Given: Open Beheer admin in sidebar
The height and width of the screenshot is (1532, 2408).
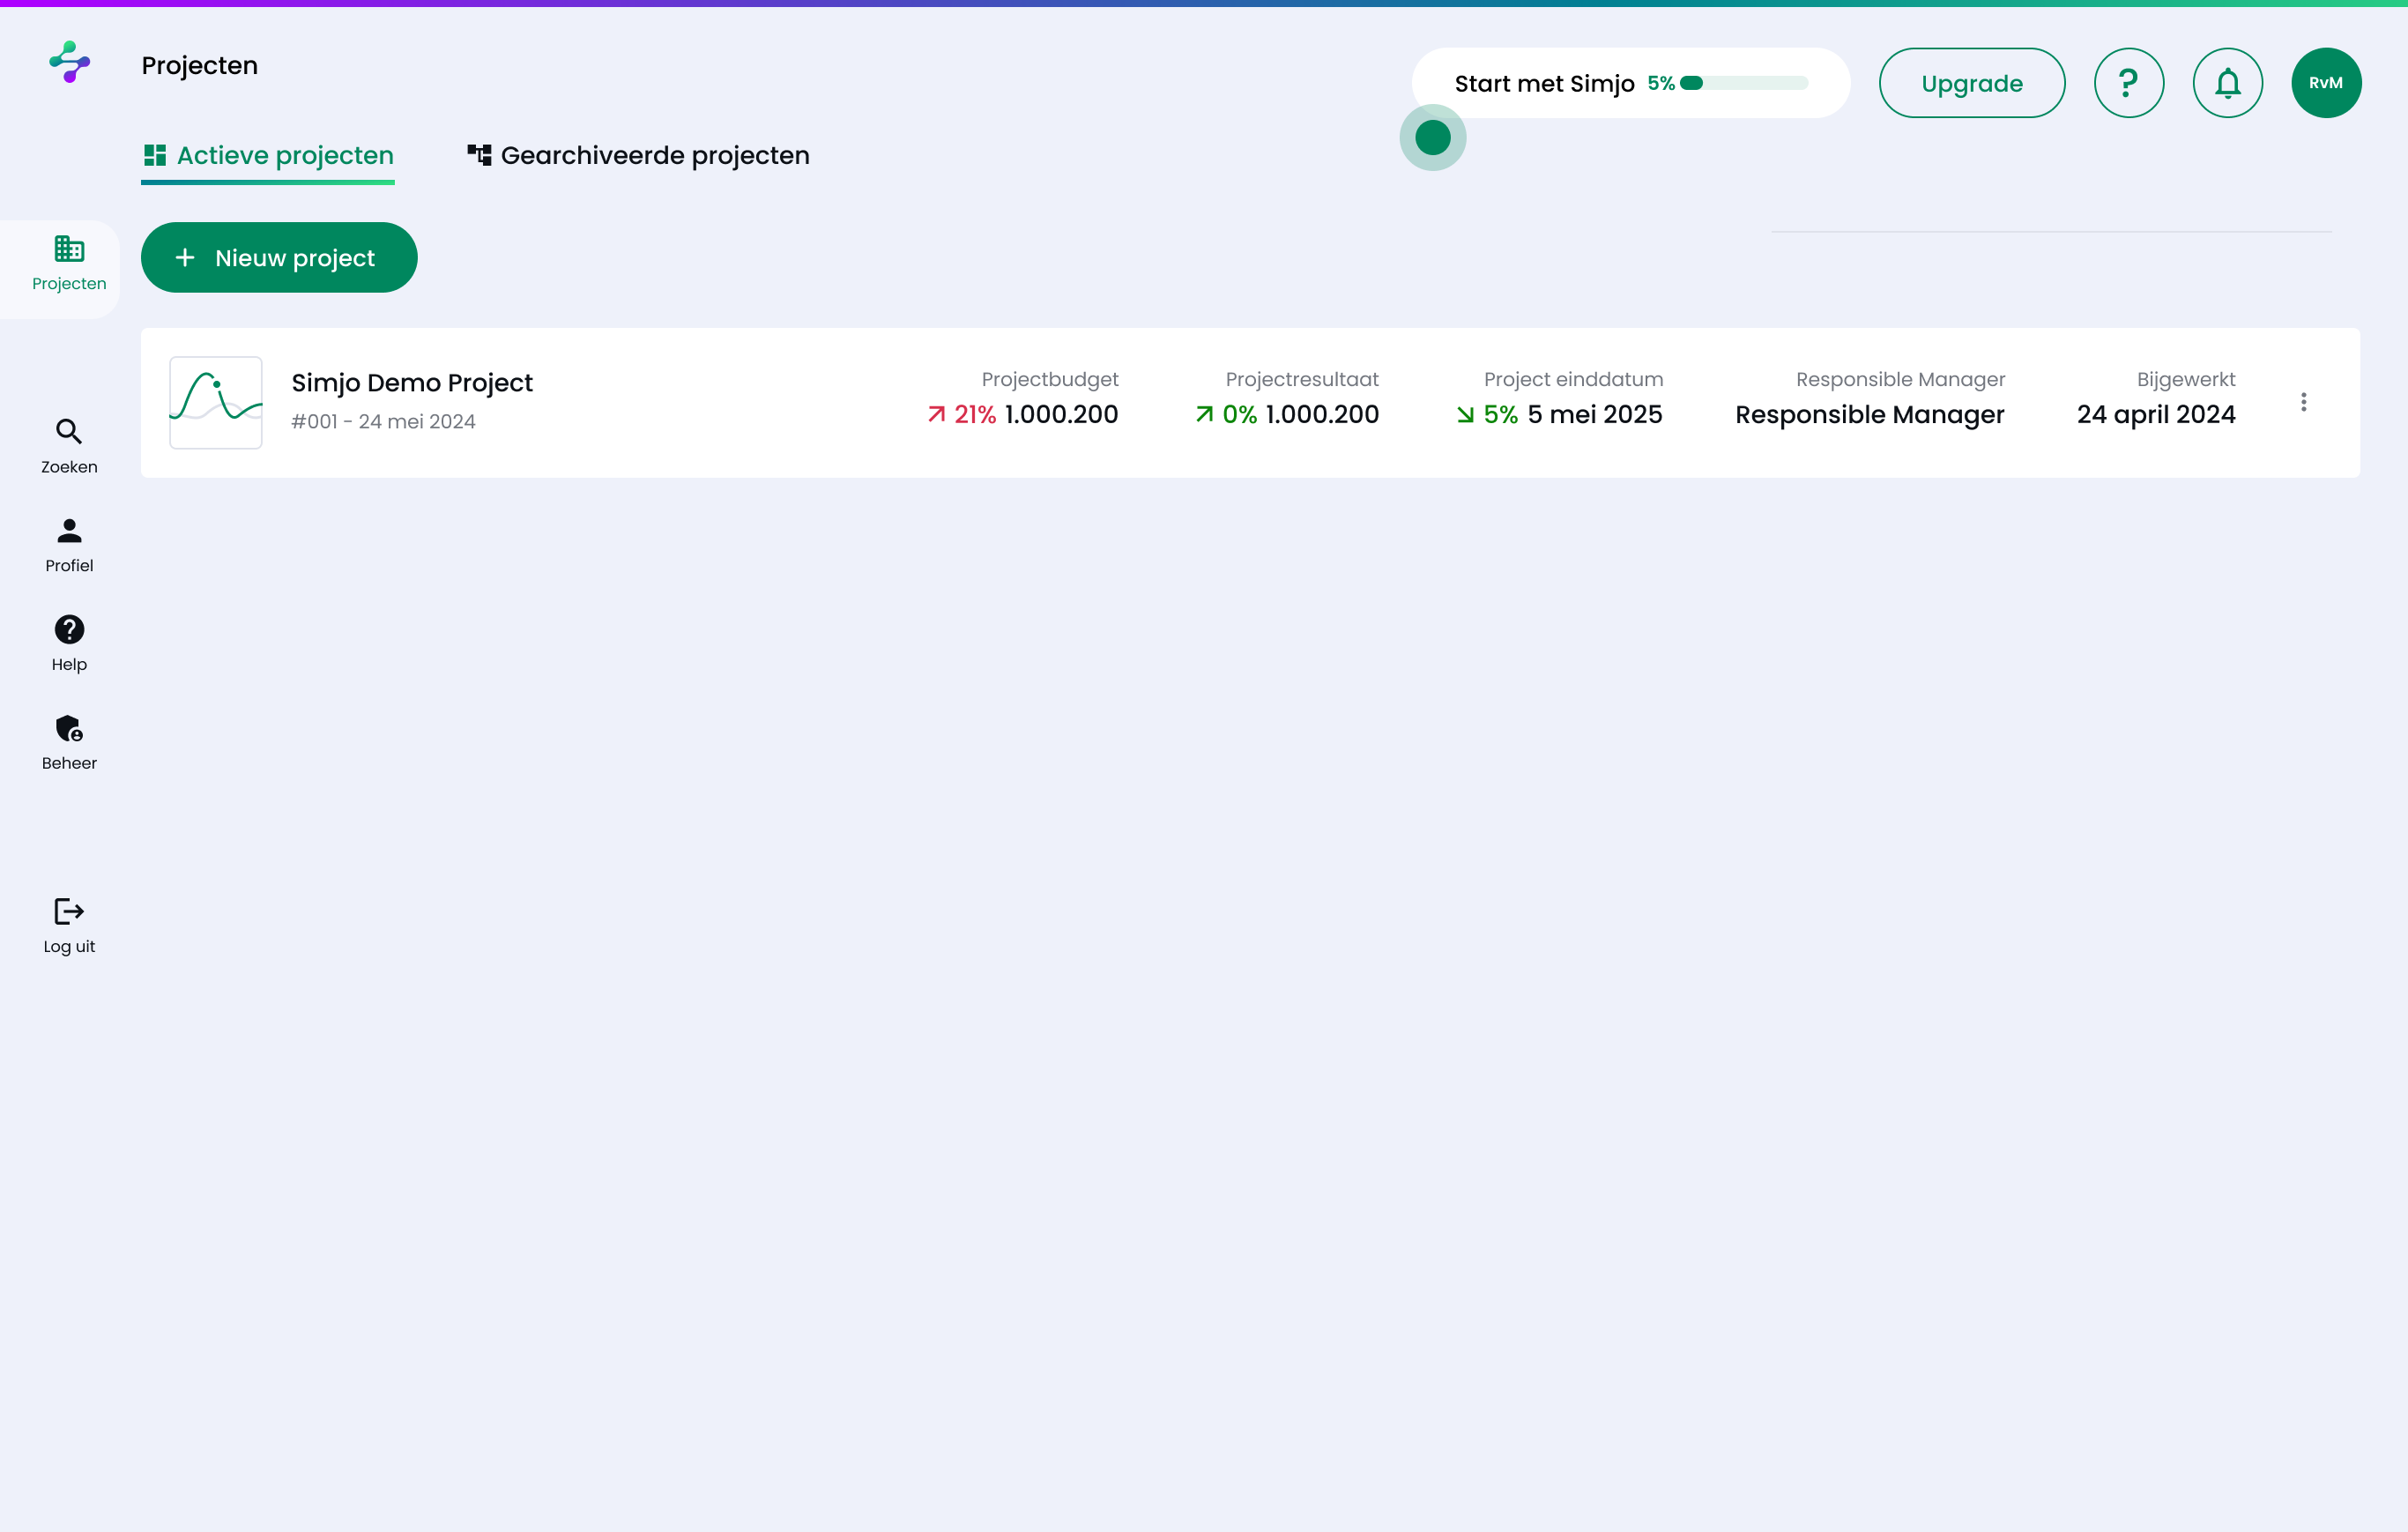Looking at the screenshot, I should (x=69, y=743).
